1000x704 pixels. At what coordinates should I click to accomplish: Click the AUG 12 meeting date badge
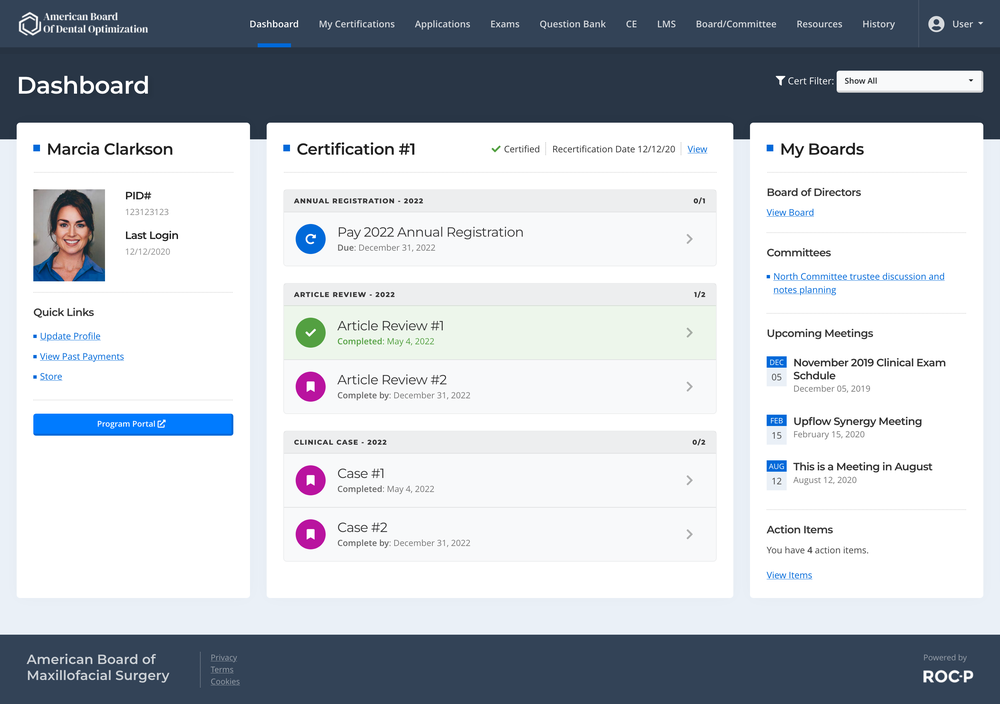(x=776, y=472)
